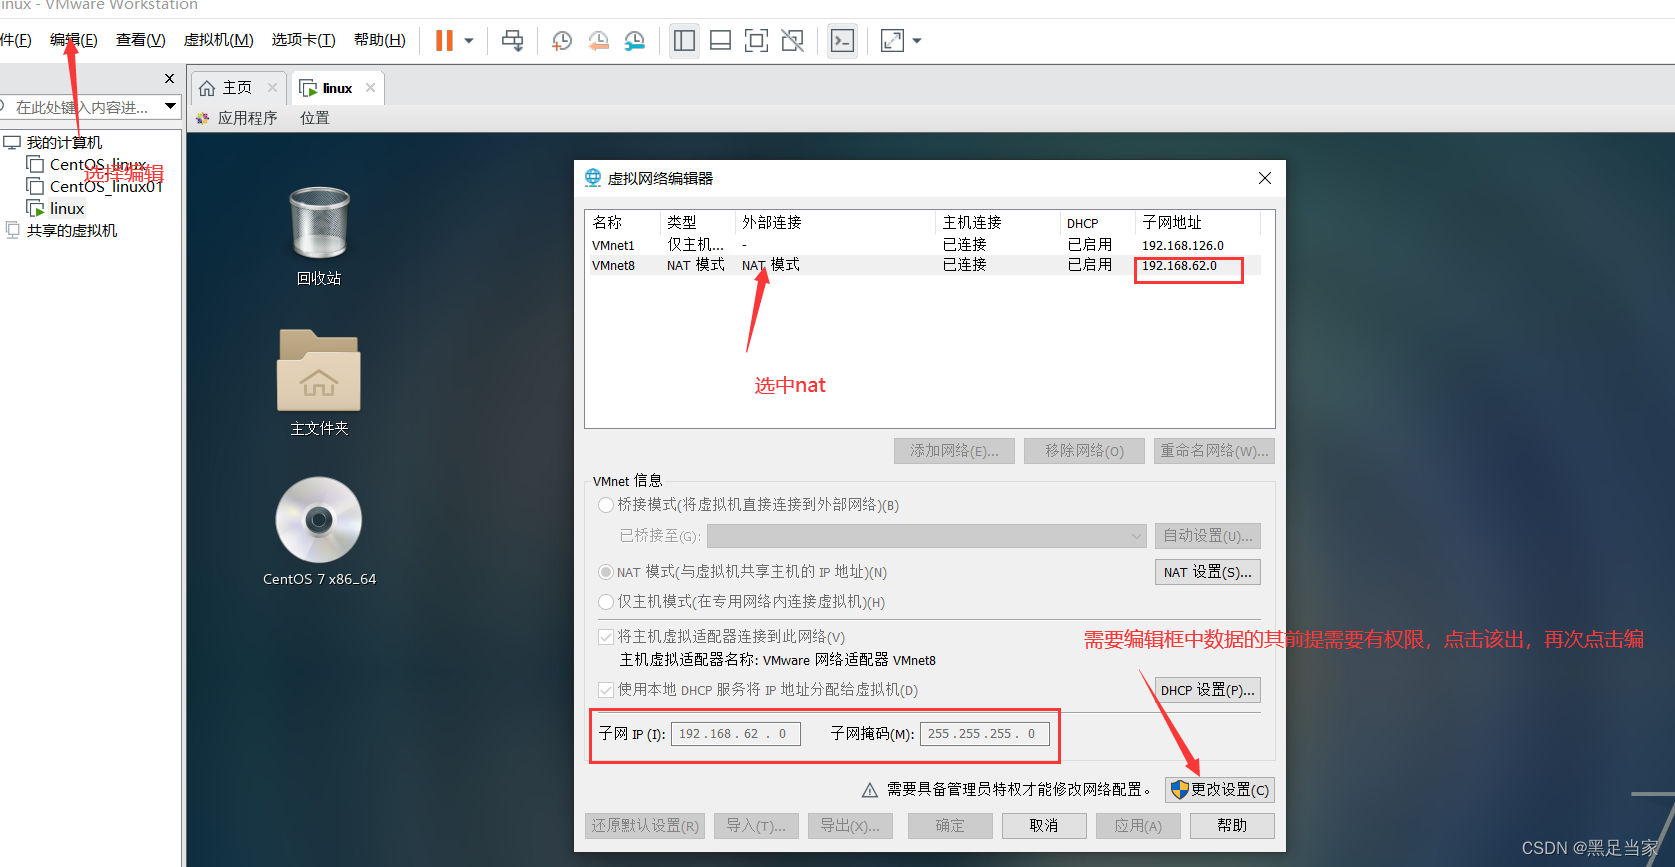Open the library search dropdown arrow
Screen dimensions: 1675x867
point(170,106)
